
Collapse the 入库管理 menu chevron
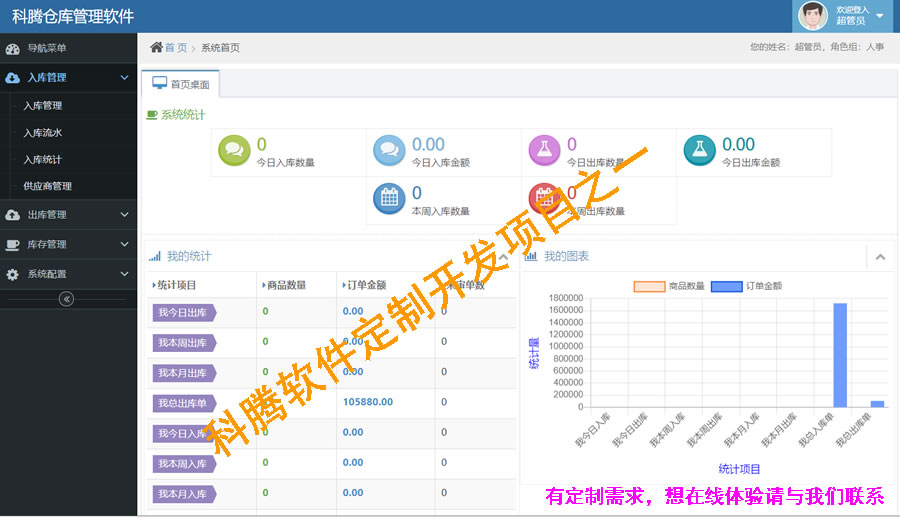pyautogui.click(x=125, y=77)
